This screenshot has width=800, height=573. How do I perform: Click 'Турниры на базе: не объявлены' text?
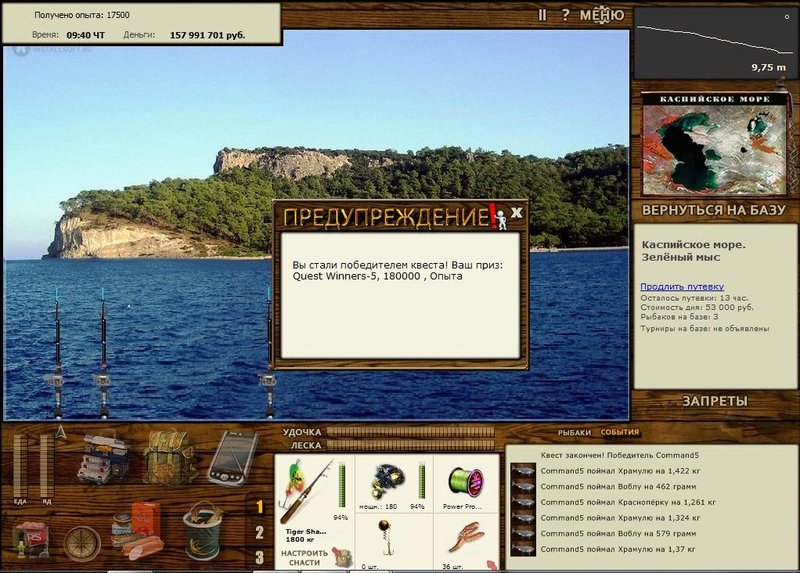(x=705, y=329)
